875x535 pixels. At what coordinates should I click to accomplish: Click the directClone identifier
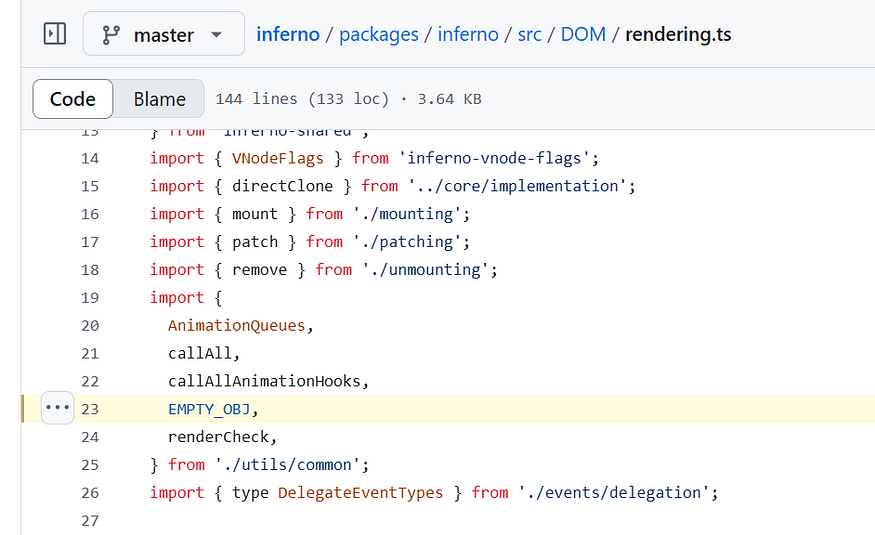click(x=282, y=186)
